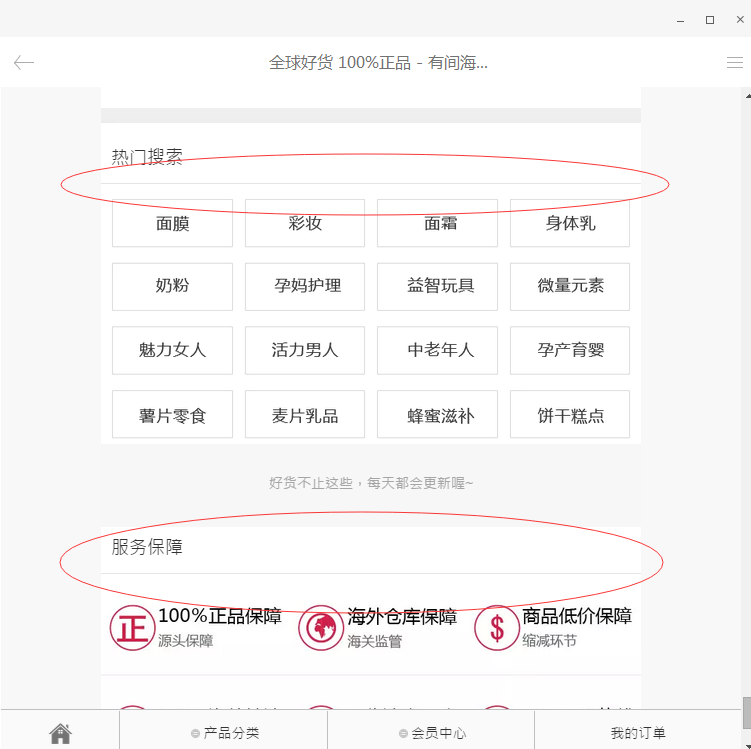Select the 彩妆 search tag
The height and width of the screenshot is (749, 751).
point(305,223)
